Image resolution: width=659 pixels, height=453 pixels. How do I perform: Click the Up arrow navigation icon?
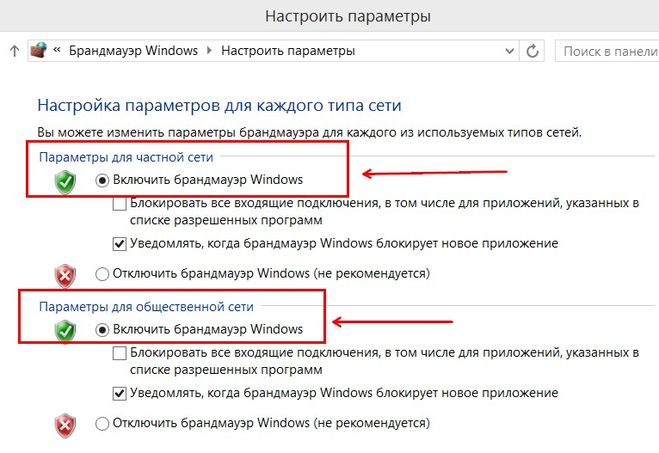[x=14, y=51]
